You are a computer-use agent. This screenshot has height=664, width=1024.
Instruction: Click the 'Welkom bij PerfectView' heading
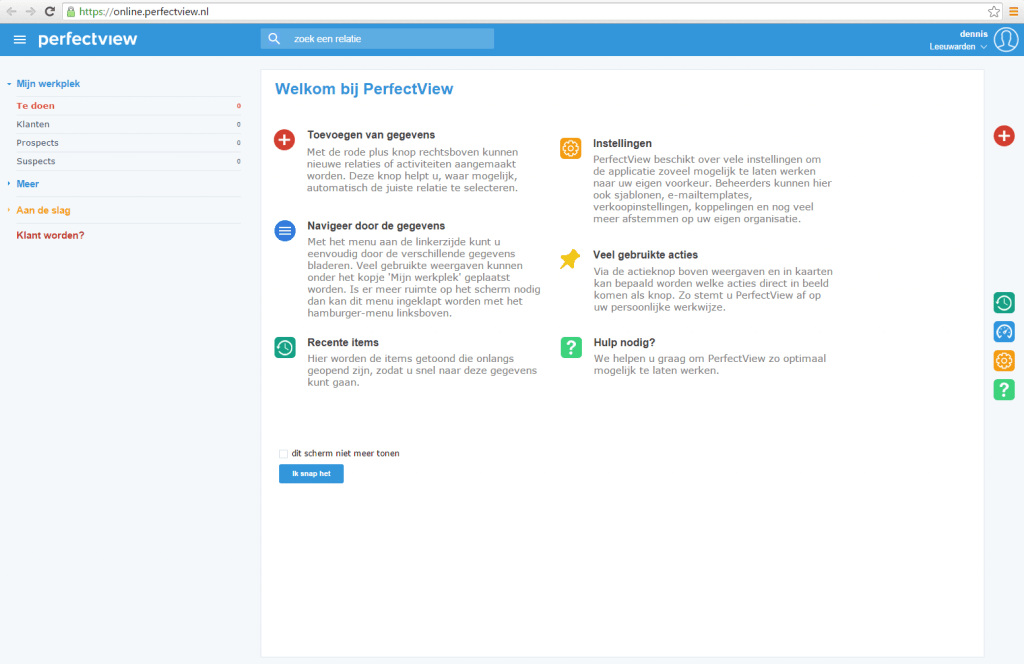click(x=364, y=89)
